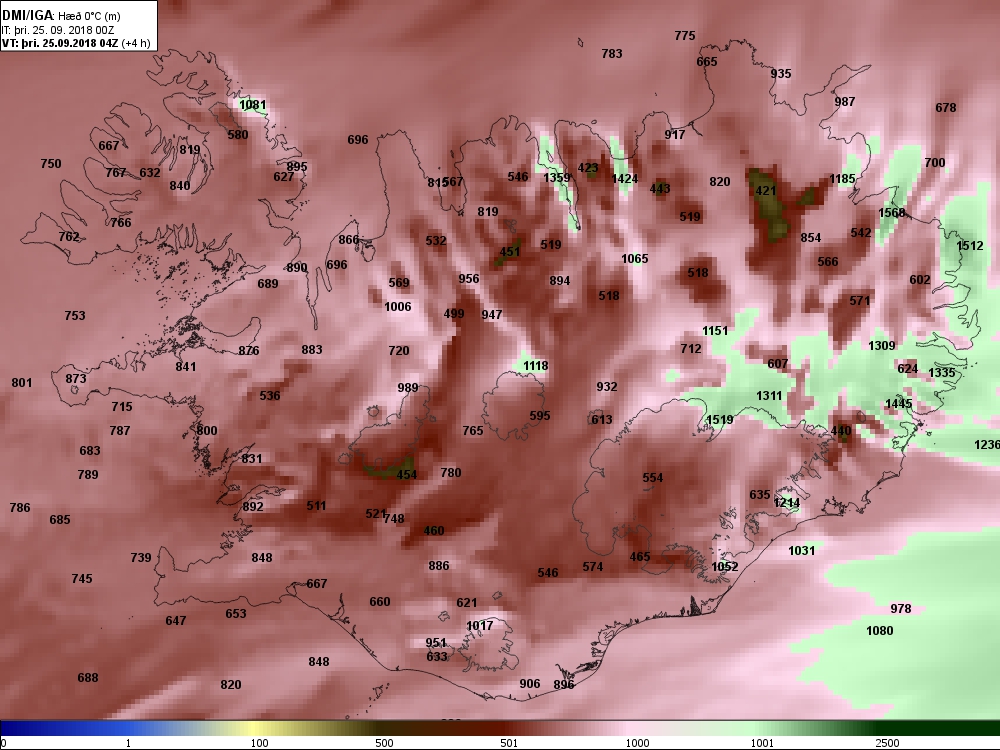Click the map value '762'
This screenshot has height=750, width=1000.
(x=69, y=237)
